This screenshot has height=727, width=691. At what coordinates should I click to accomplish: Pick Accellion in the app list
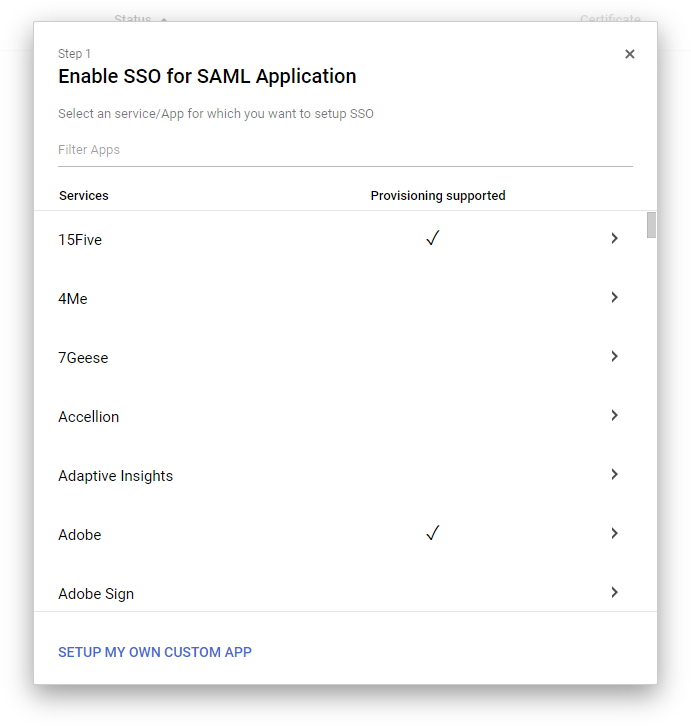[88, 417]
